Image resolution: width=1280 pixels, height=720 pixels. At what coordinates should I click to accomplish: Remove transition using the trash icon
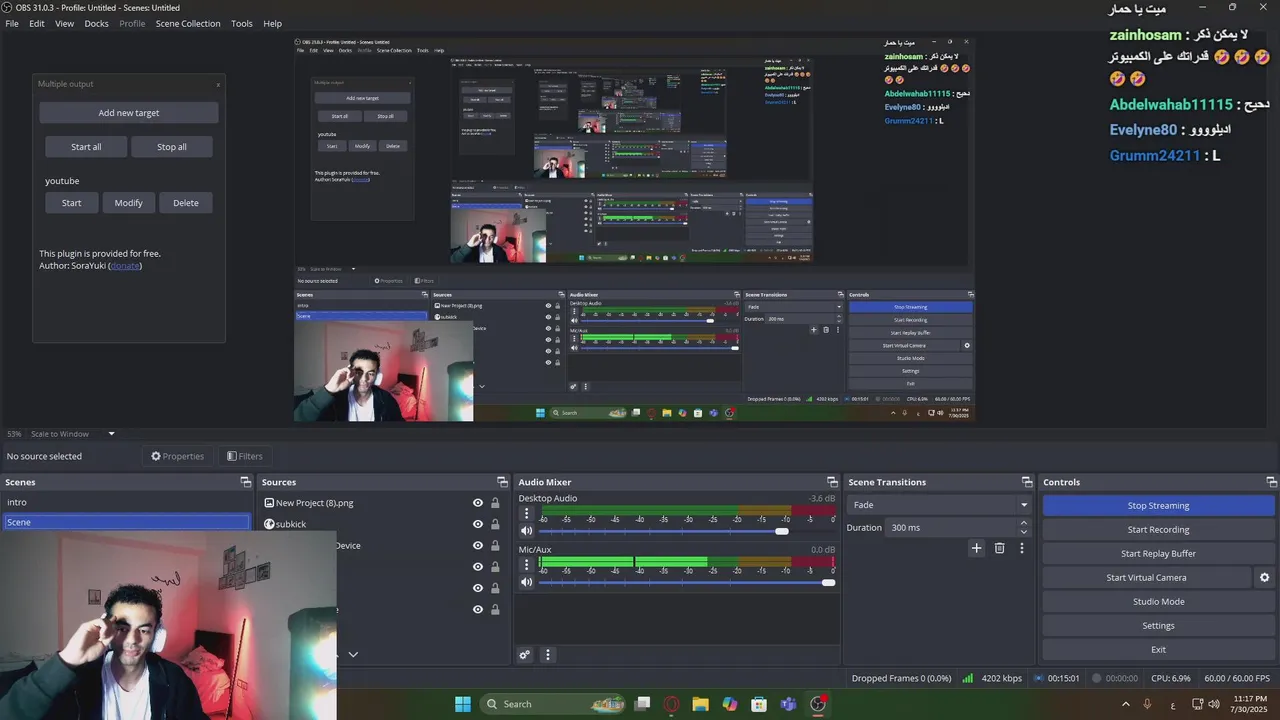click(x=999, y=548)
